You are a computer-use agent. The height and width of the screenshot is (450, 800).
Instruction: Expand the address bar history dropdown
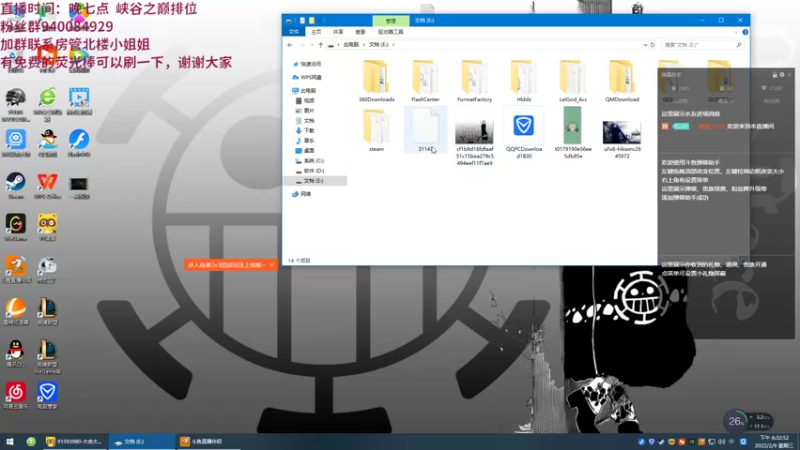coord(645,45)
